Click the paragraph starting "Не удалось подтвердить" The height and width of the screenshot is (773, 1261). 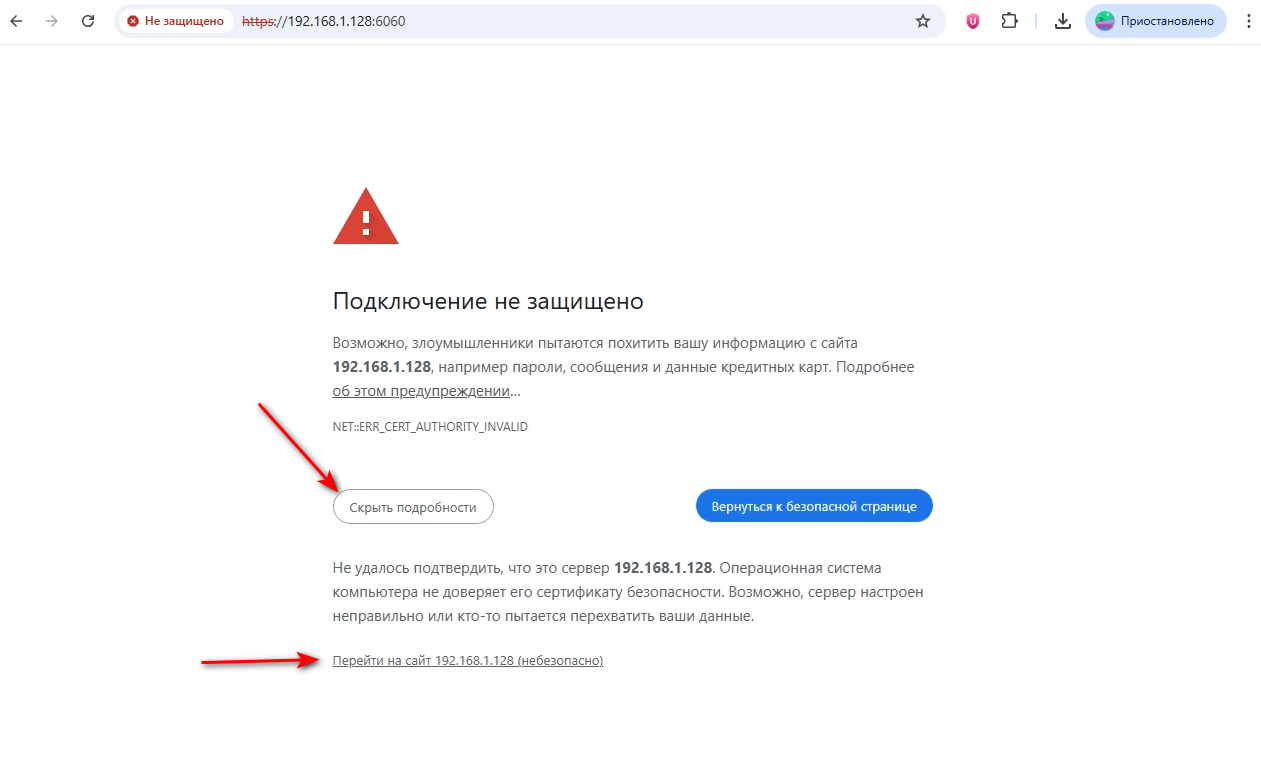(x=627, y=592)
